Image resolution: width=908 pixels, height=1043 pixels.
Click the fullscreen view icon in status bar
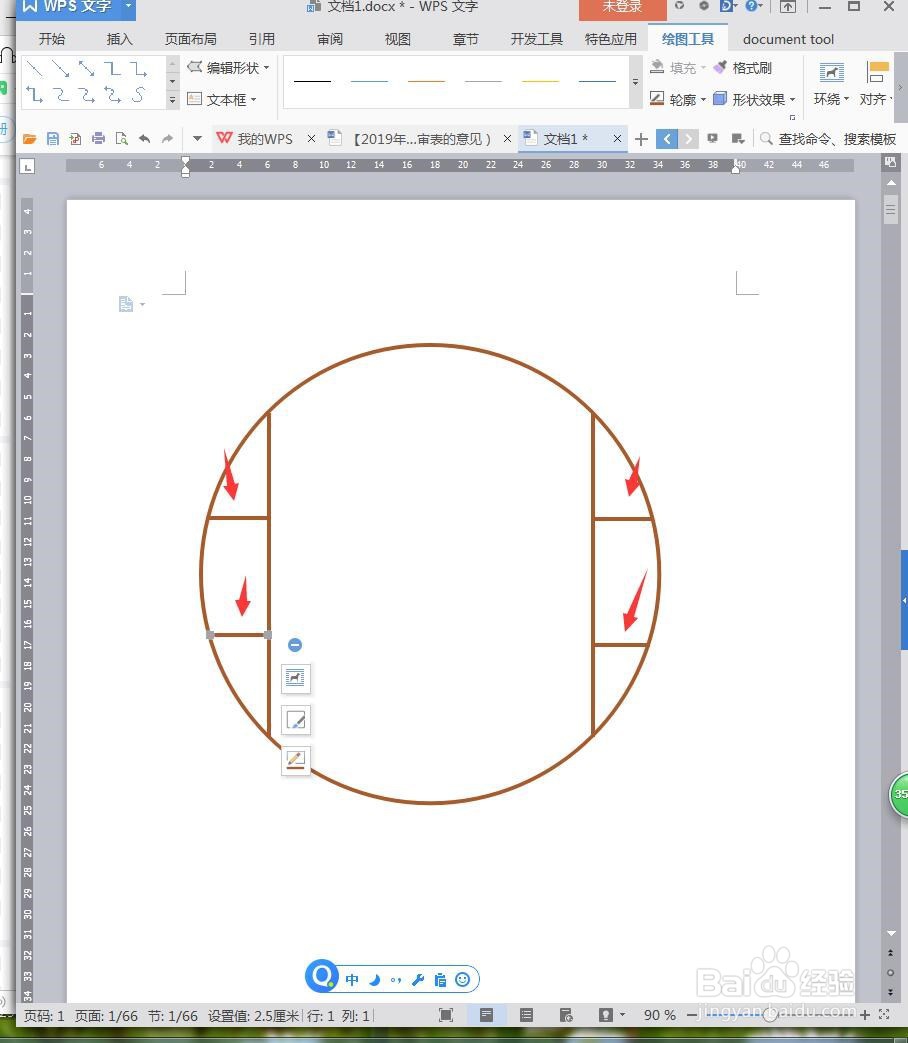point(446,1014)
